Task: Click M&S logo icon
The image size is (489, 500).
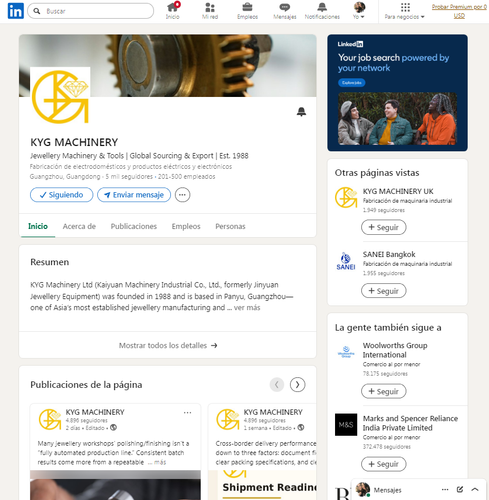Action: click(346, 425)
